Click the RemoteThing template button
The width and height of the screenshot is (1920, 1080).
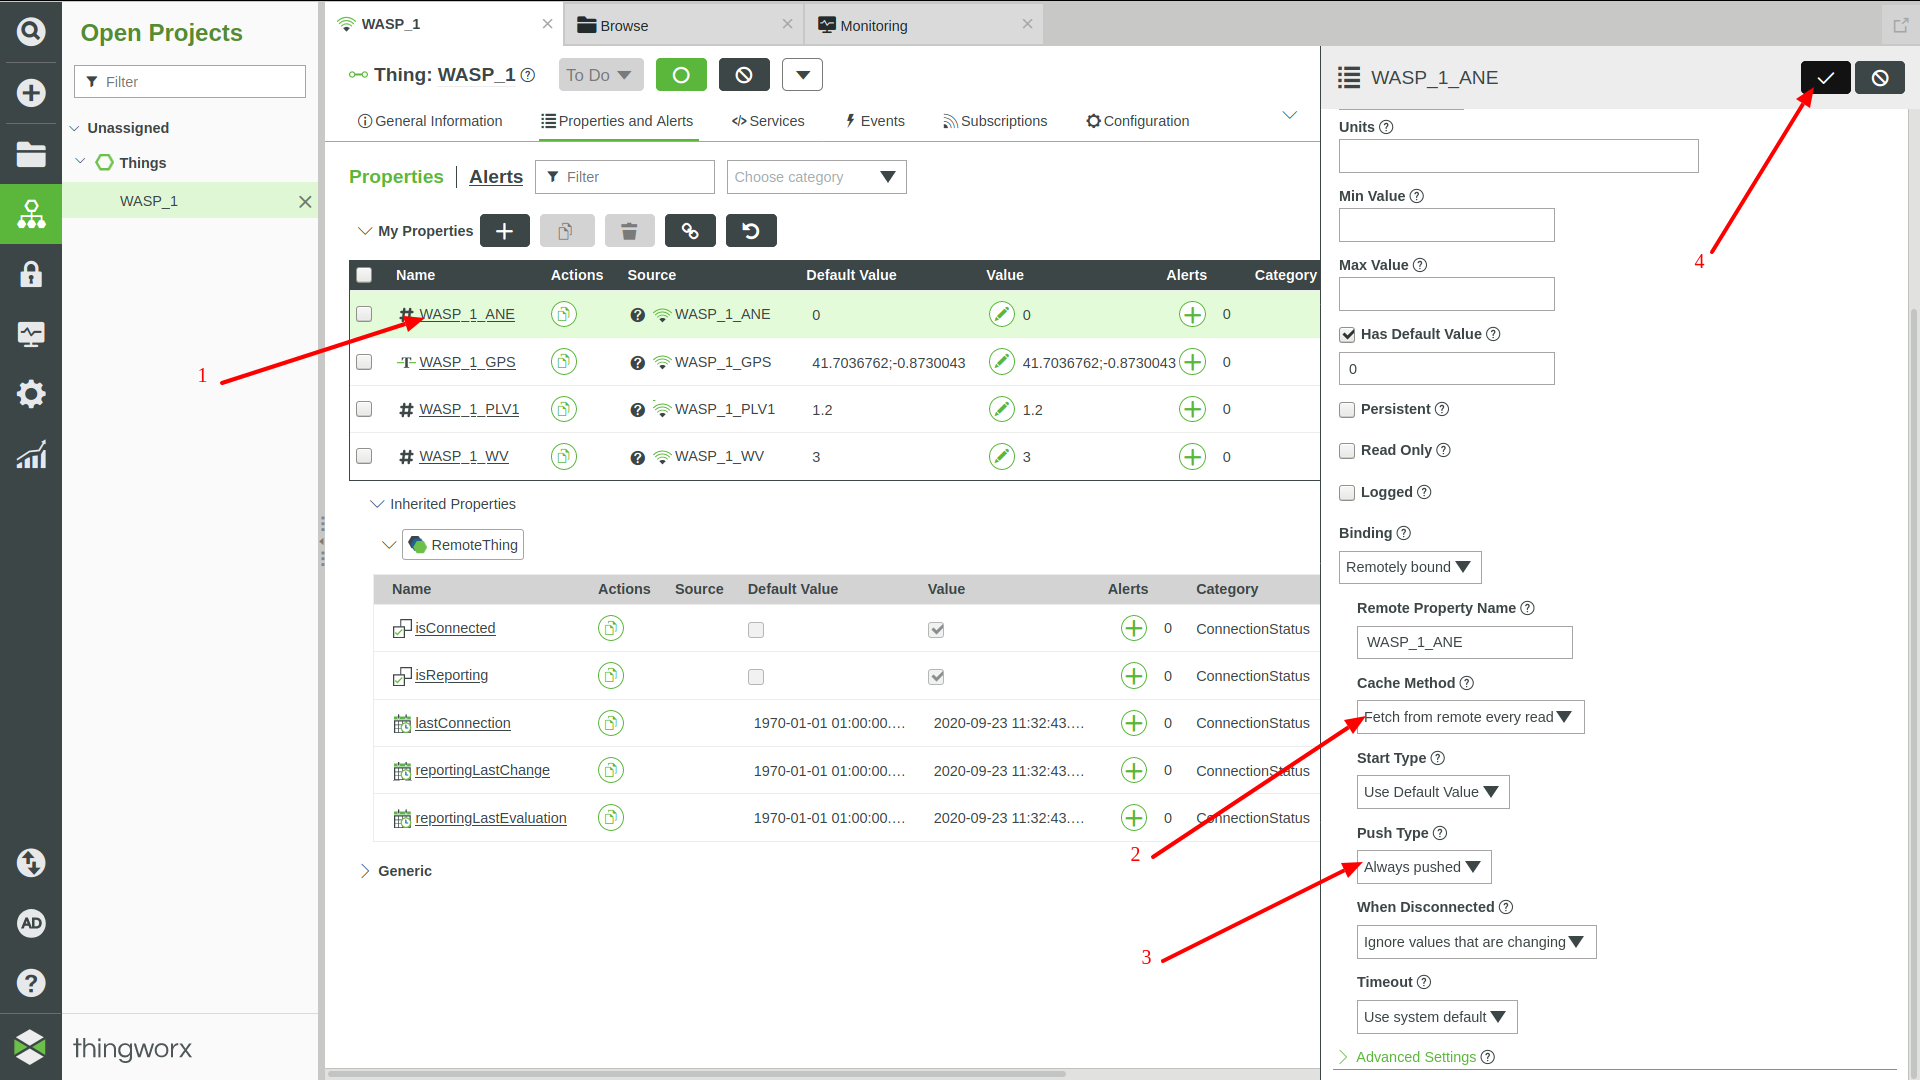tap(463, 545)
